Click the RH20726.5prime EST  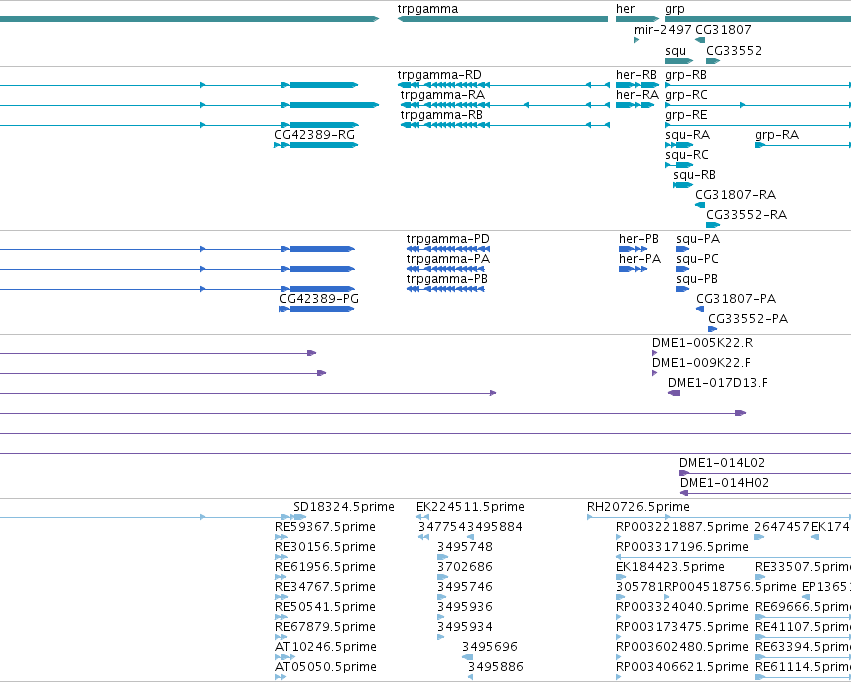tap(719, 518)
